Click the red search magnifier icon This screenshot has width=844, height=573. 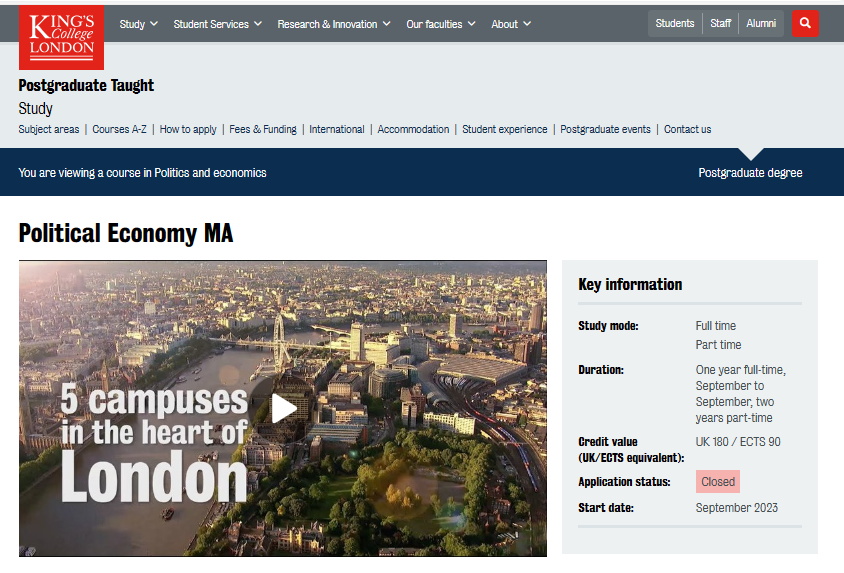[805, 24]
